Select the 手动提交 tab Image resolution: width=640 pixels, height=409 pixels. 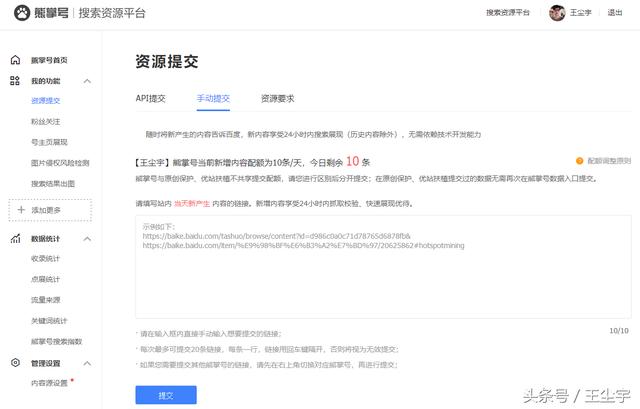213,99
